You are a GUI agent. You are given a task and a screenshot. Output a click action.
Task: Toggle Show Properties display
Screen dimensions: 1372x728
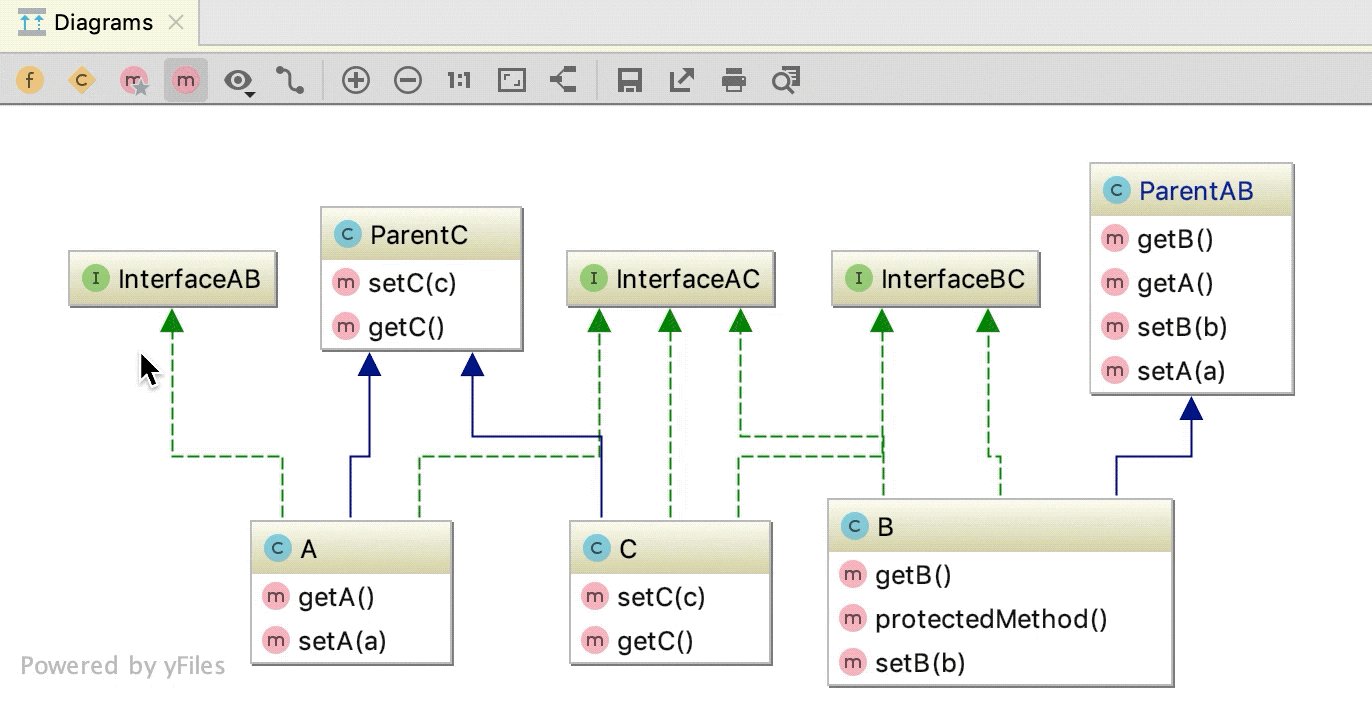point(133,79)
